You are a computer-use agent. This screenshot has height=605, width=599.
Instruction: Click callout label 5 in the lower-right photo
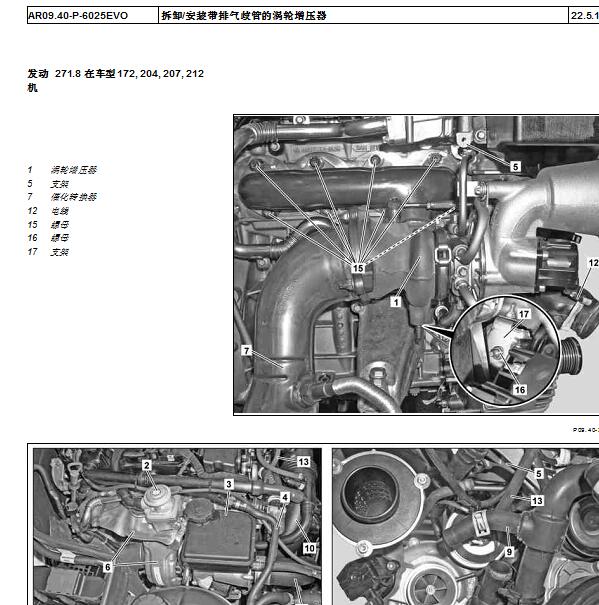pos(539,473)
